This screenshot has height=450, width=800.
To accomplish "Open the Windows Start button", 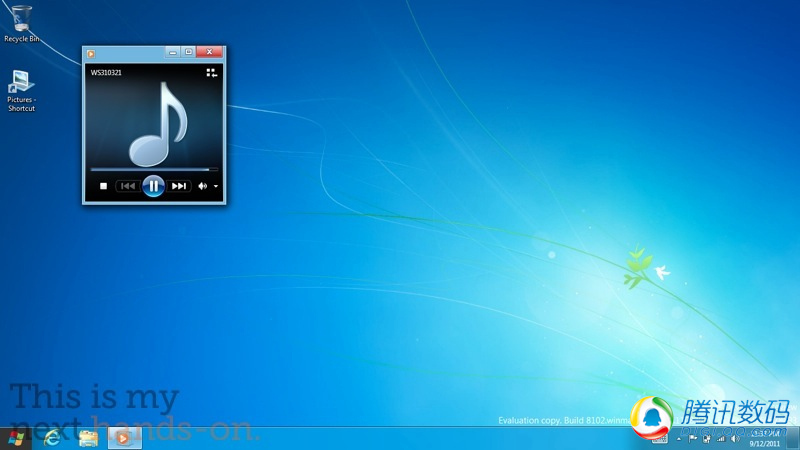I will pyautogui.click(x=16, y=438).
